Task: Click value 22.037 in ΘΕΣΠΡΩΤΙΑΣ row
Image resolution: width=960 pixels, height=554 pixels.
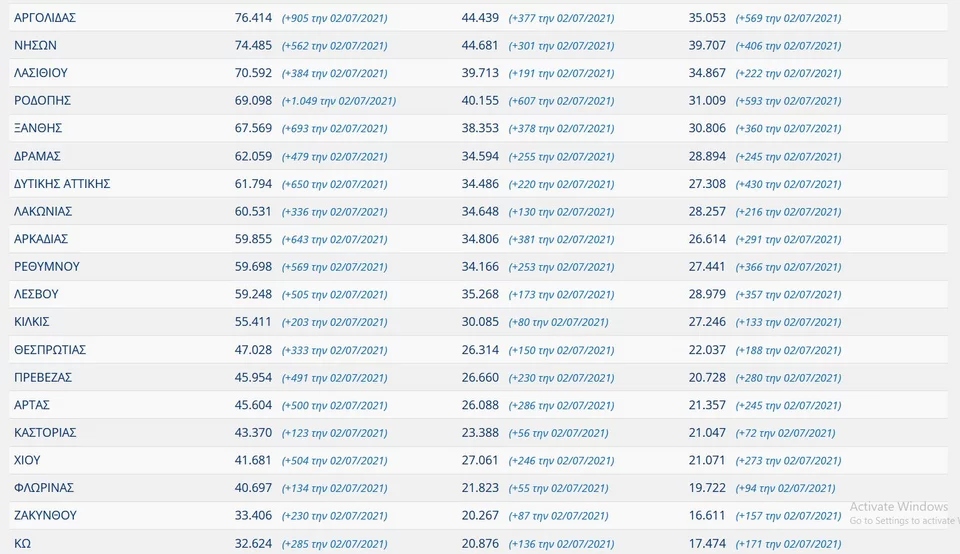Action: (708, 350)
